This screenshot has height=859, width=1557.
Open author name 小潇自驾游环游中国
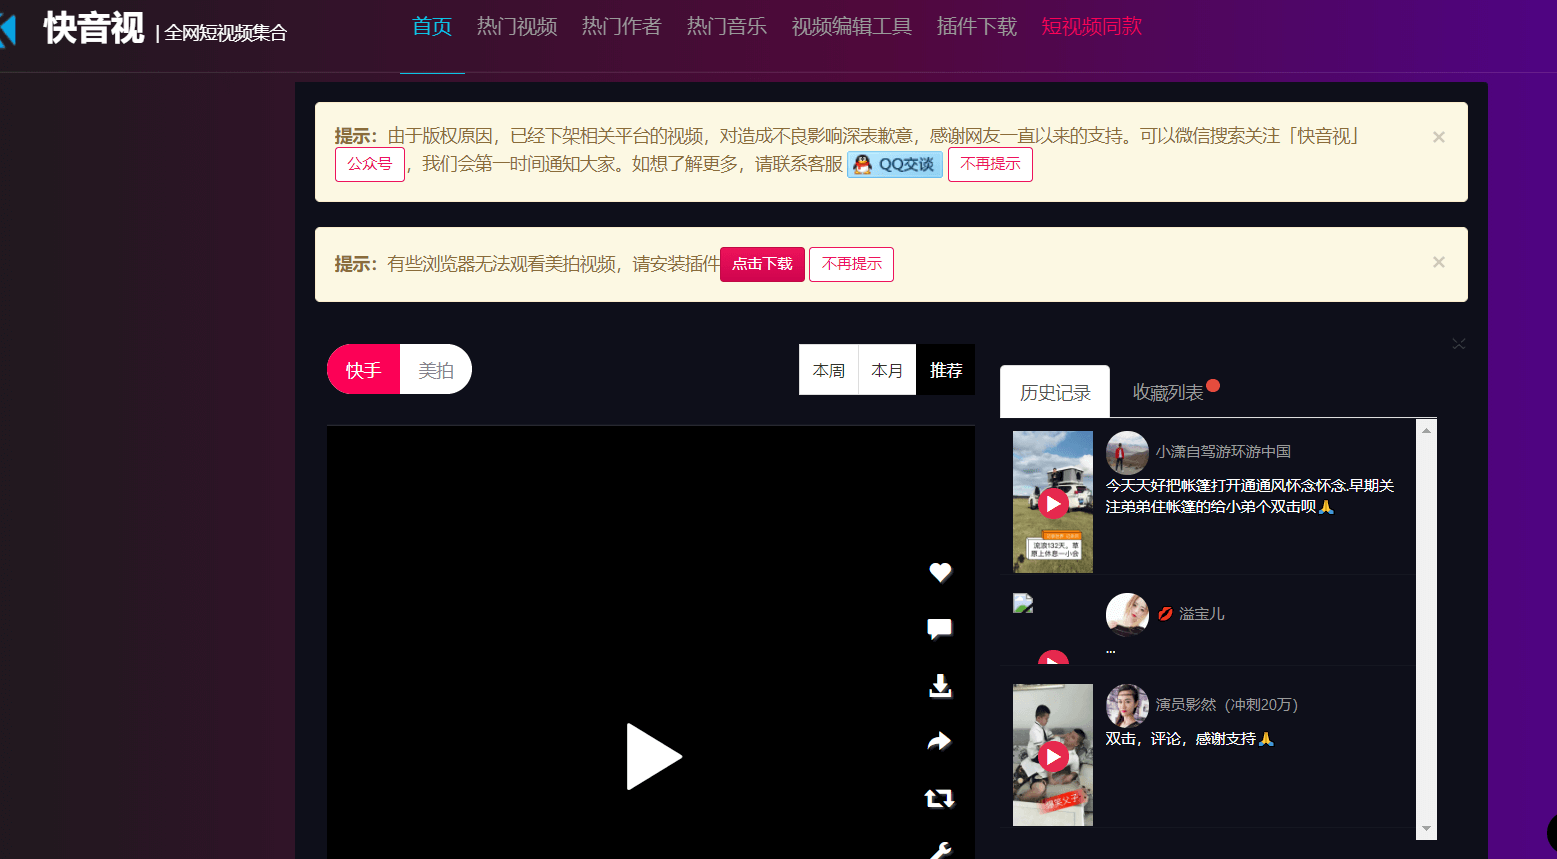point(1223,452)
